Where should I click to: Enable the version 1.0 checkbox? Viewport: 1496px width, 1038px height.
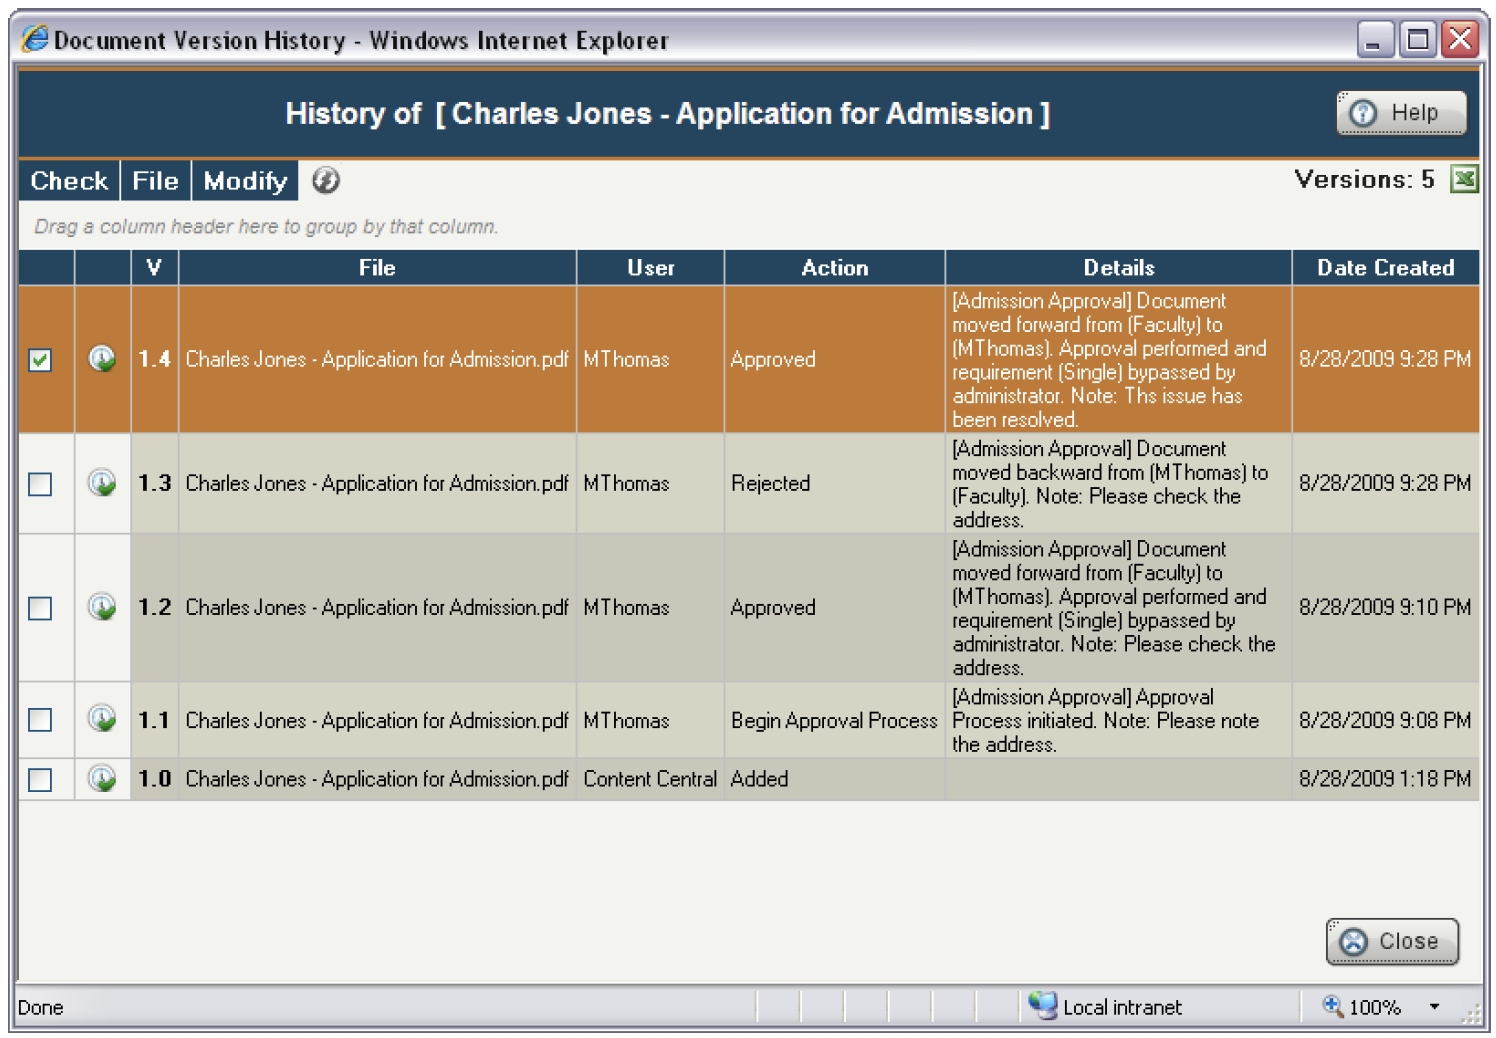40,779
